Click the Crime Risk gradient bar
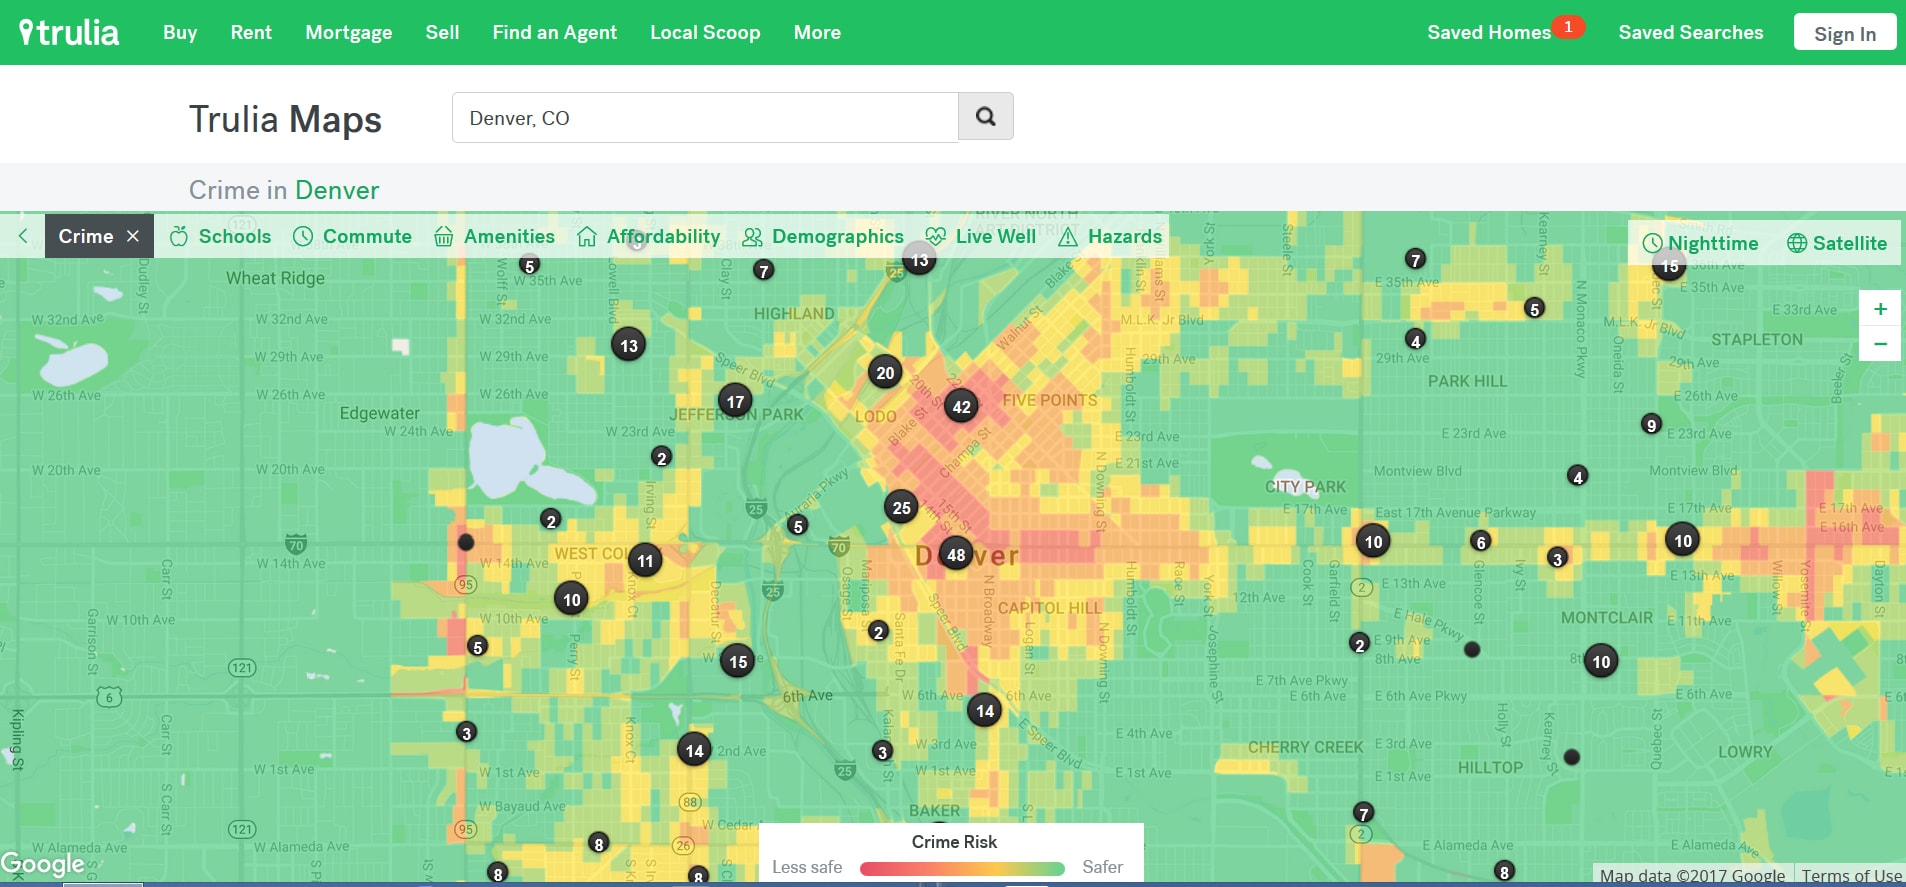 click(962, 868)
